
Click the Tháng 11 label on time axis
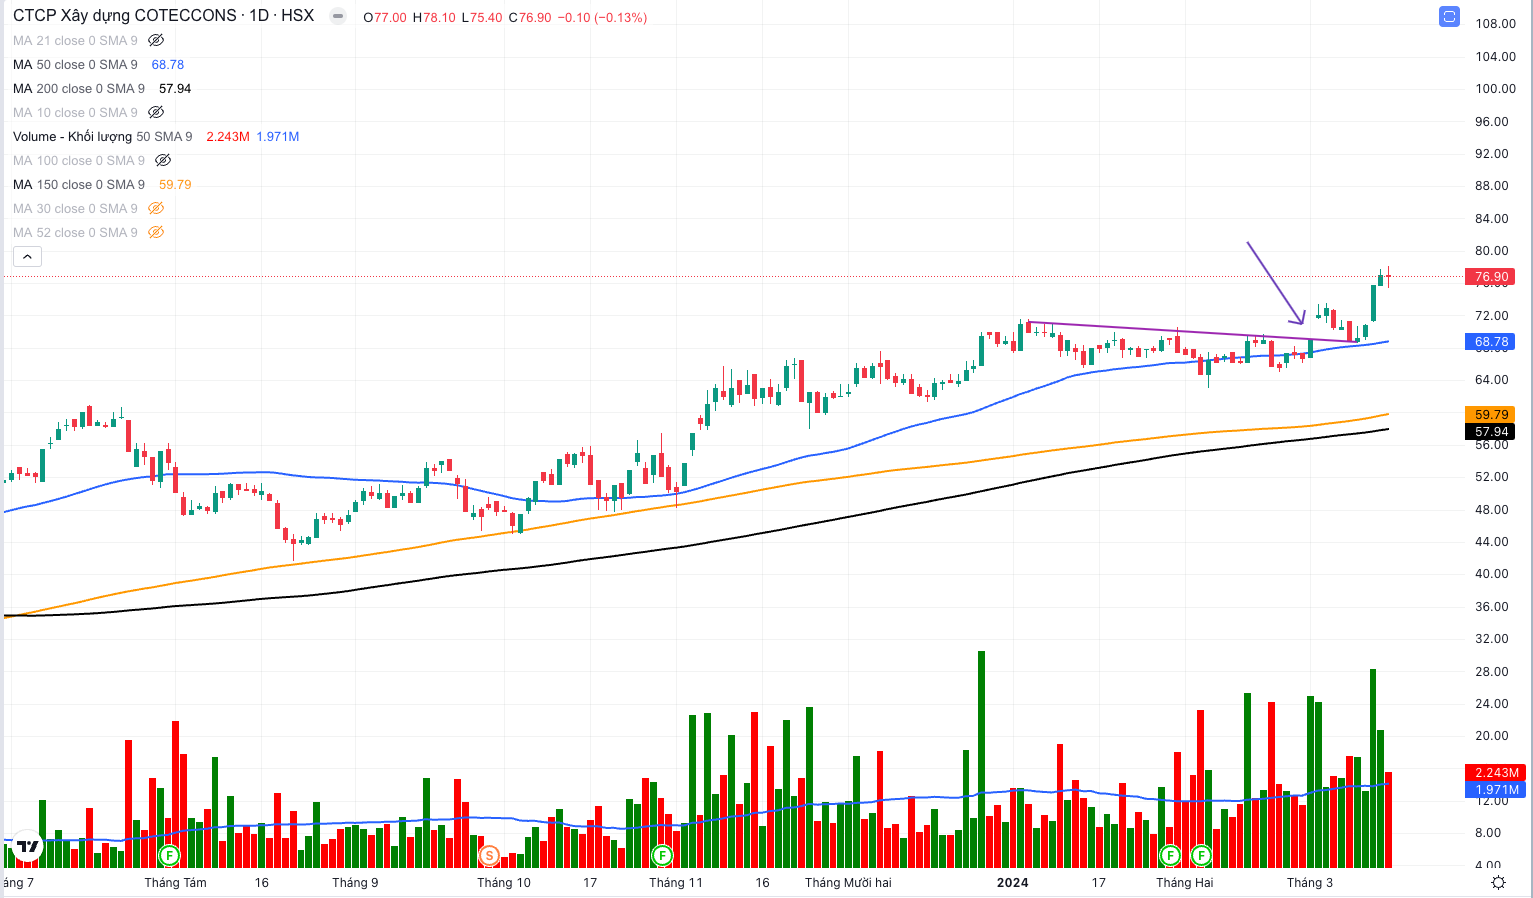point(676,883)
